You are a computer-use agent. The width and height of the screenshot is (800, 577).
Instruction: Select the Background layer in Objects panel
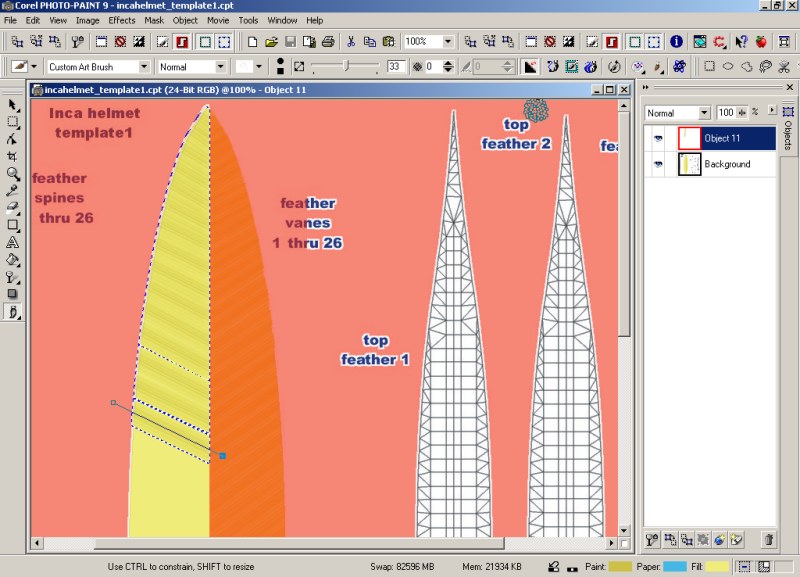(727, 164)
